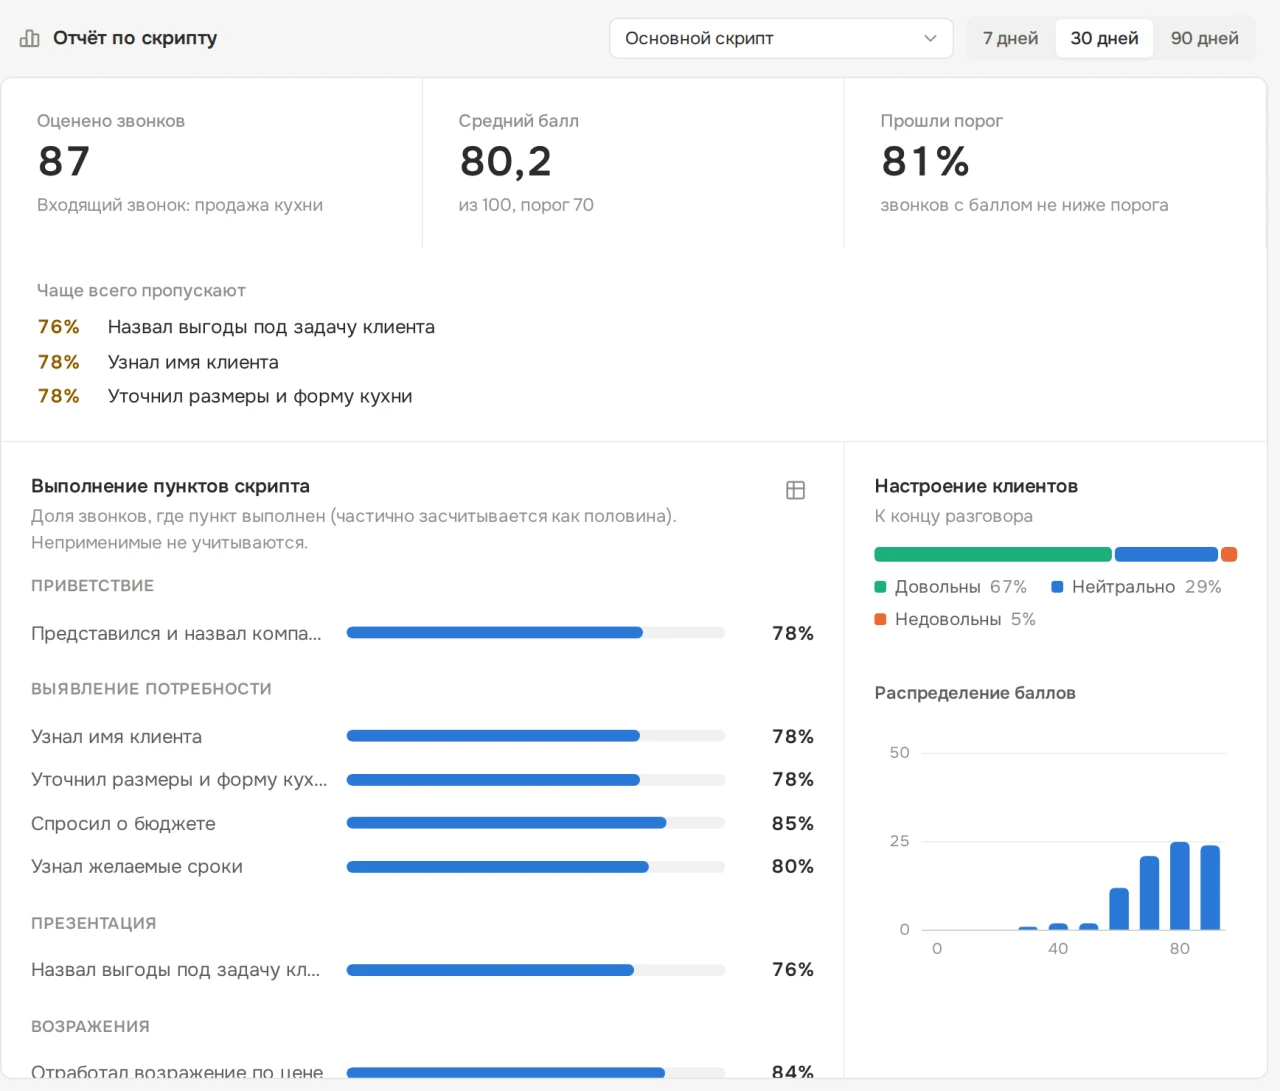This screenshot has width=1280, height=1091.
Task: Click the tallest bar in score distribution chart
Action: tap(1180, 886)
